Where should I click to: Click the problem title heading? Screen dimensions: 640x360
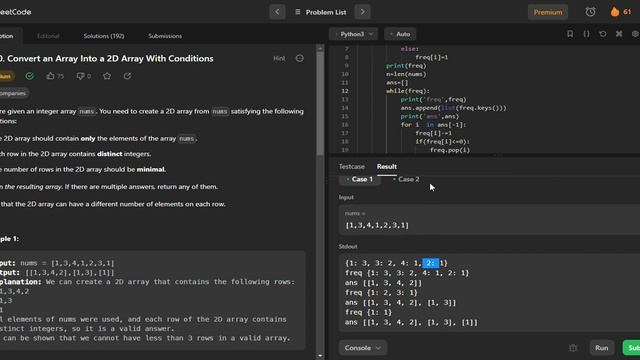107,58
